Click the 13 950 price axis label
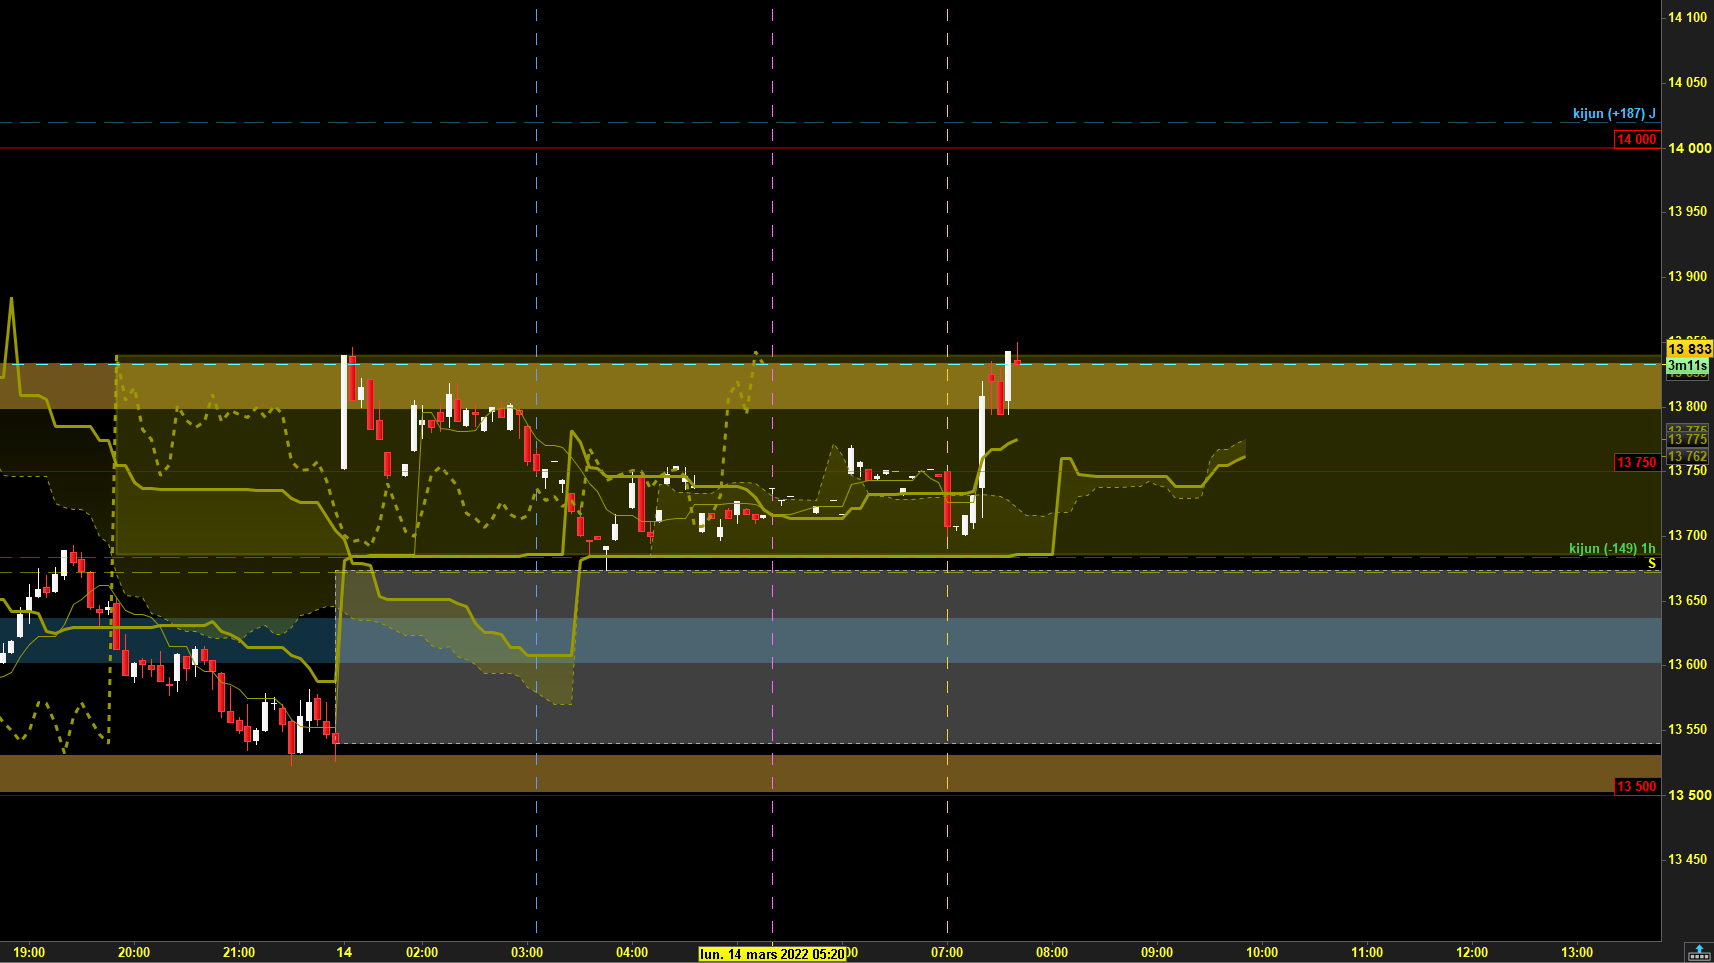The width and height of the screenshot is (1714, 963). click(1688, 211)
